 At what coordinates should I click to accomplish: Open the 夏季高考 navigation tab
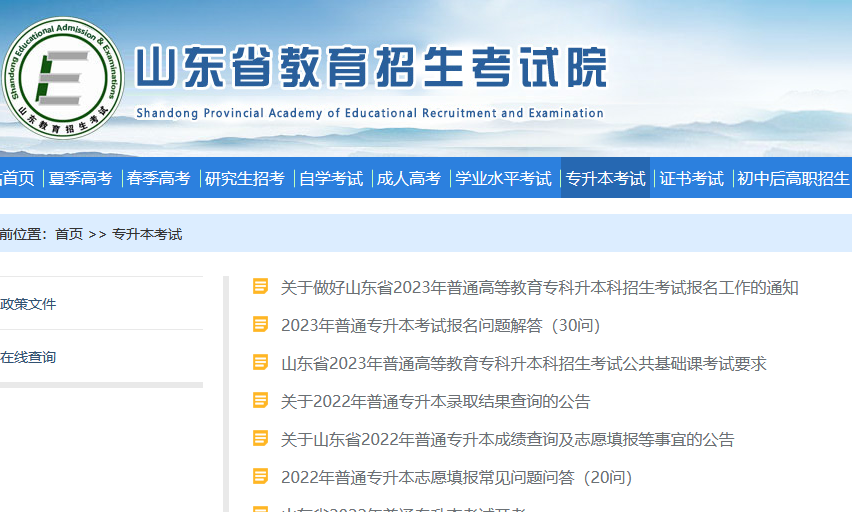click(x=80, y=178)
